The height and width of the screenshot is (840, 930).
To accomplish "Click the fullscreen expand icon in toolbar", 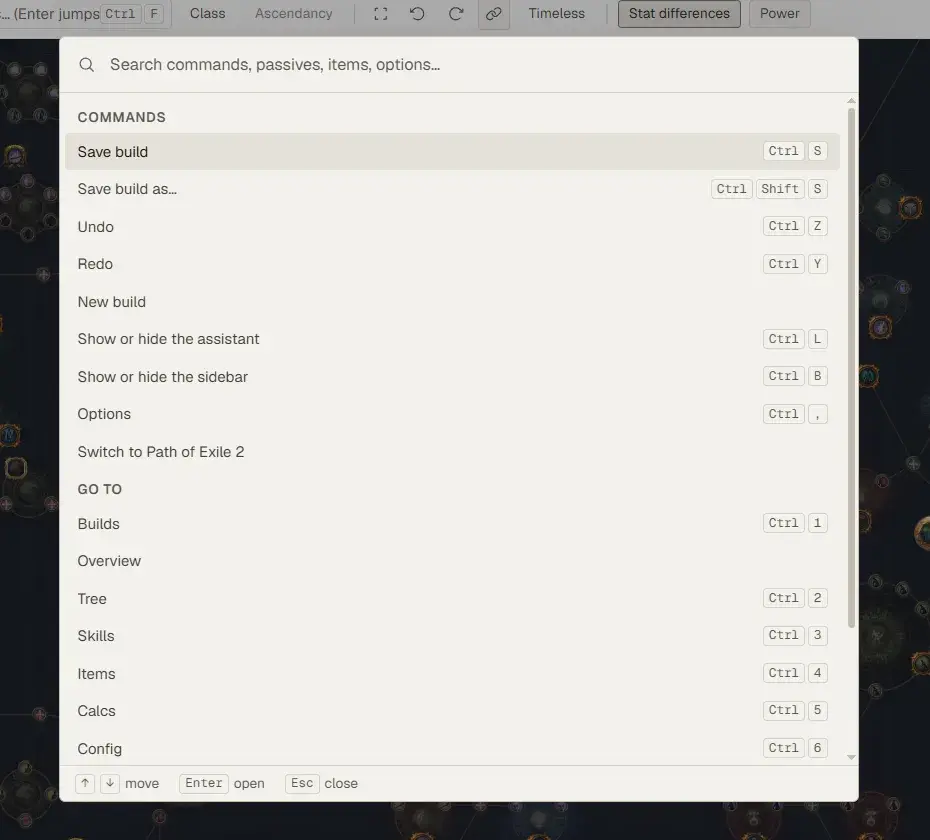I will coord(381,14).
